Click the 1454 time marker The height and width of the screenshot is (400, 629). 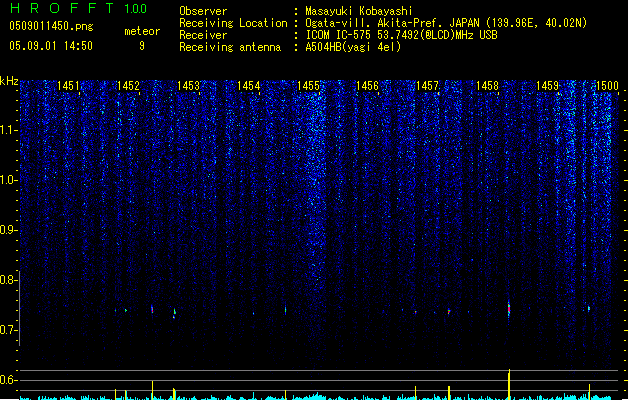coord(248,85)
